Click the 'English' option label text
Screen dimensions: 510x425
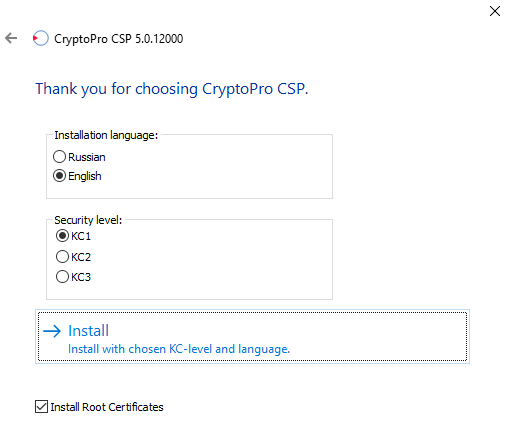(85, 176)
